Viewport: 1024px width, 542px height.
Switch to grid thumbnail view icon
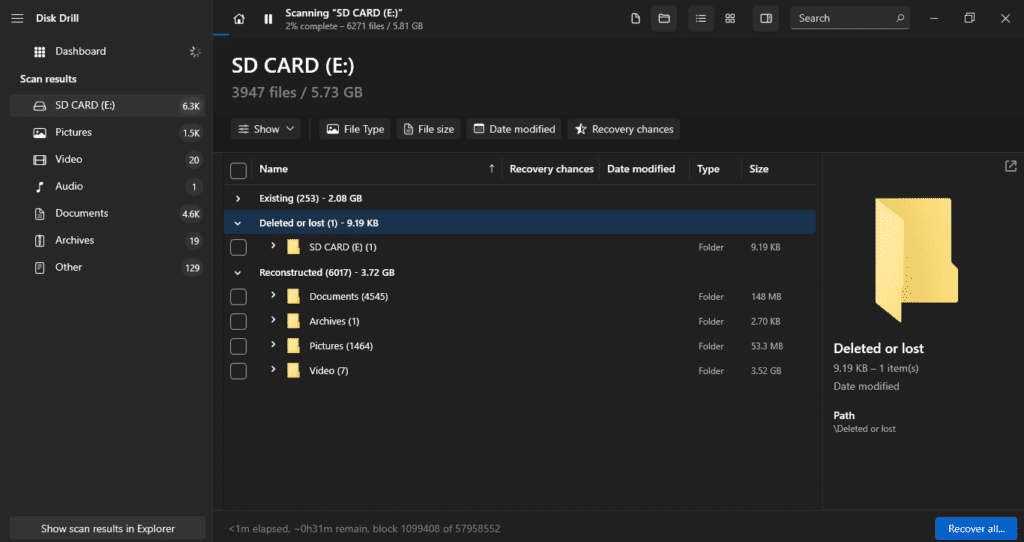coord(730,18)
